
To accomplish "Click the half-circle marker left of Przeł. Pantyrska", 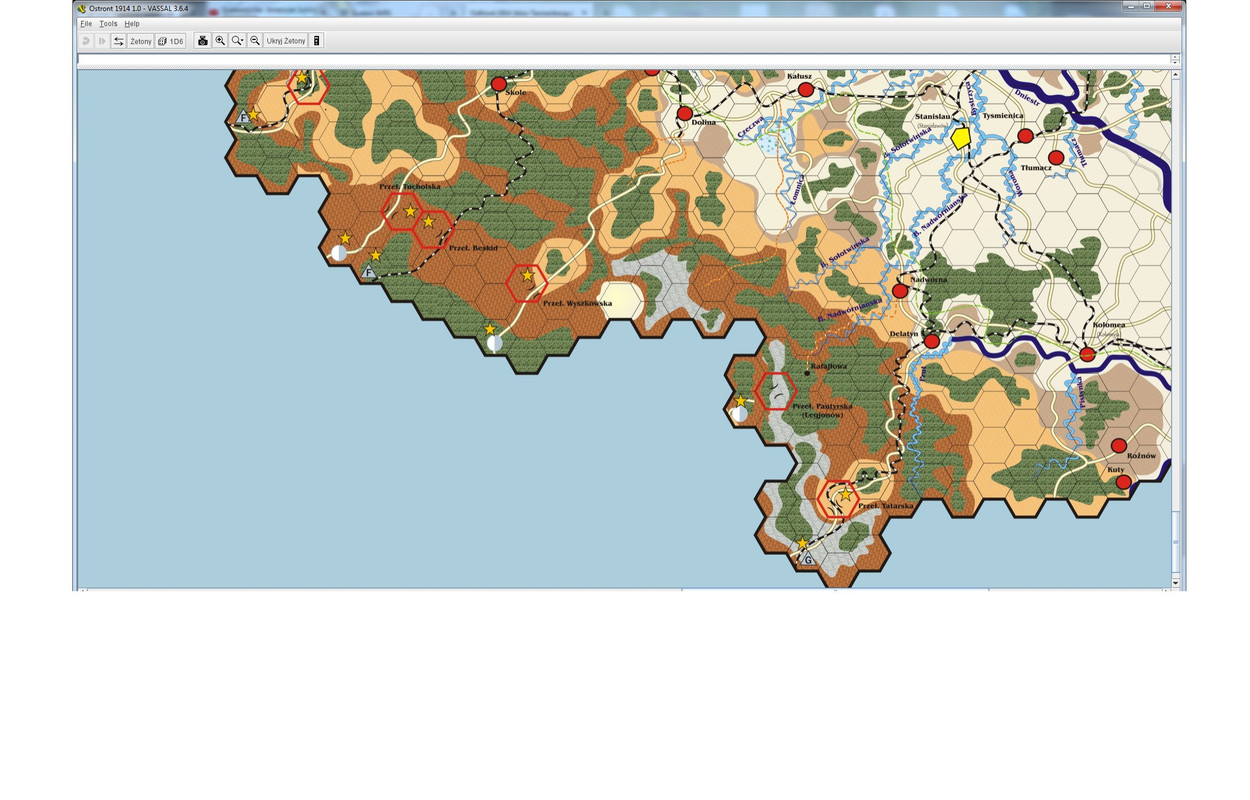I will click(740, 413).
